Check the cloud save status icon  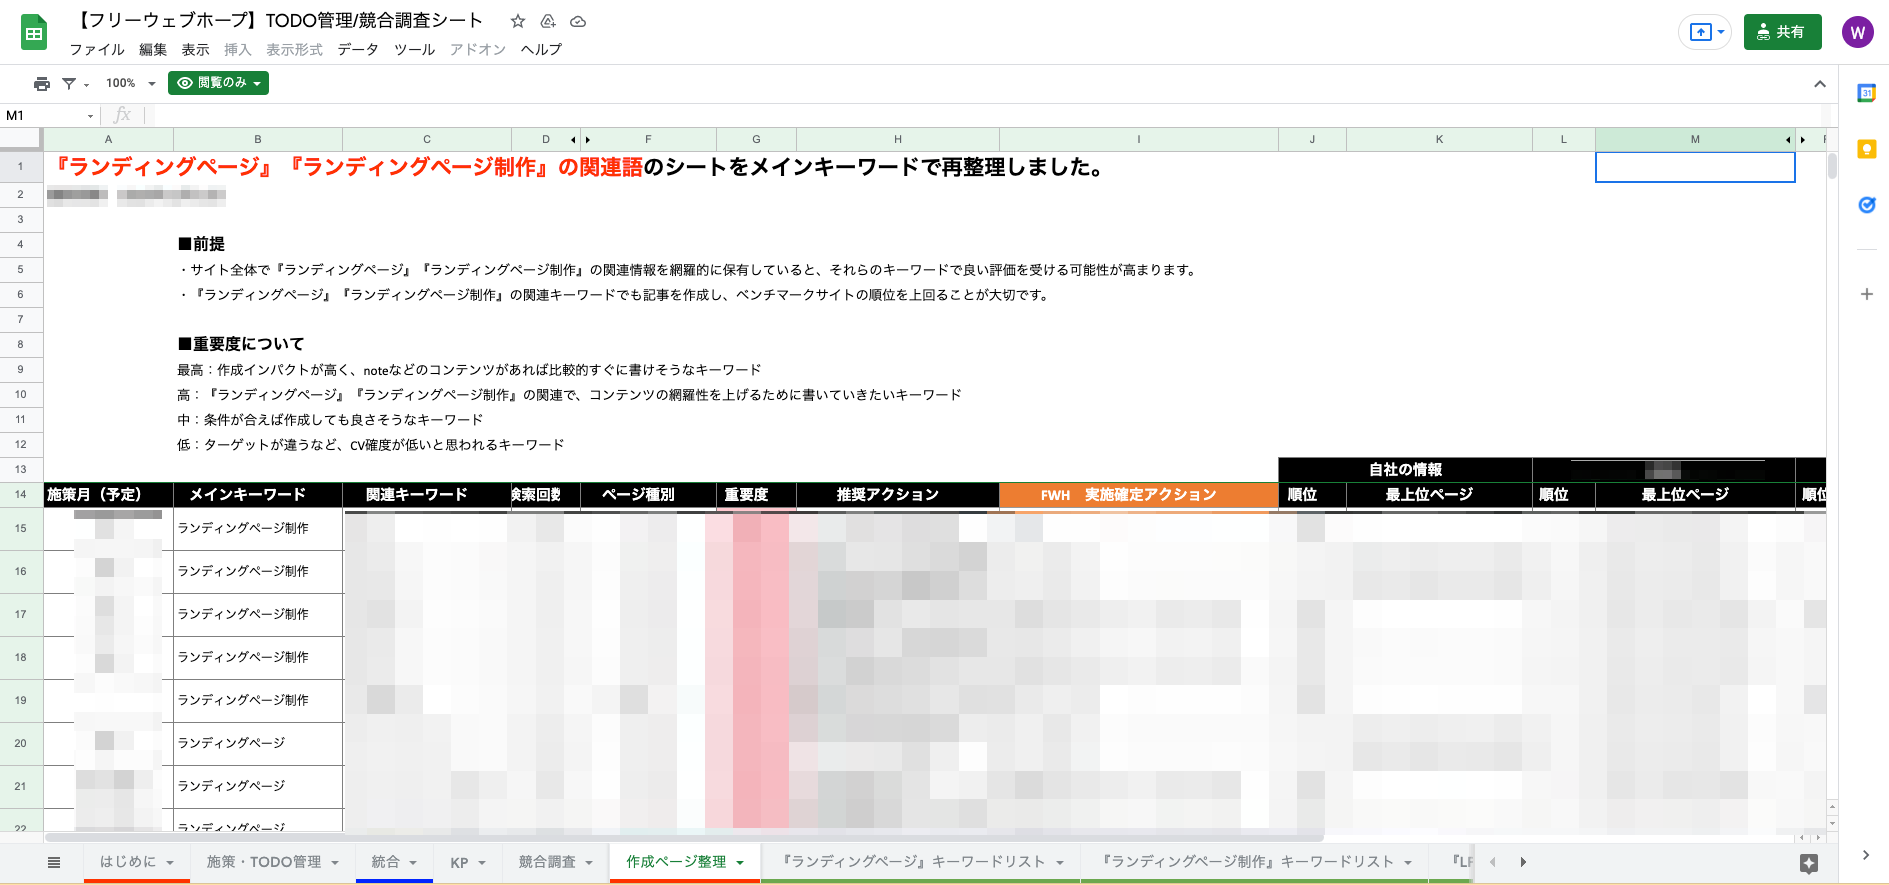pos(578,21)
